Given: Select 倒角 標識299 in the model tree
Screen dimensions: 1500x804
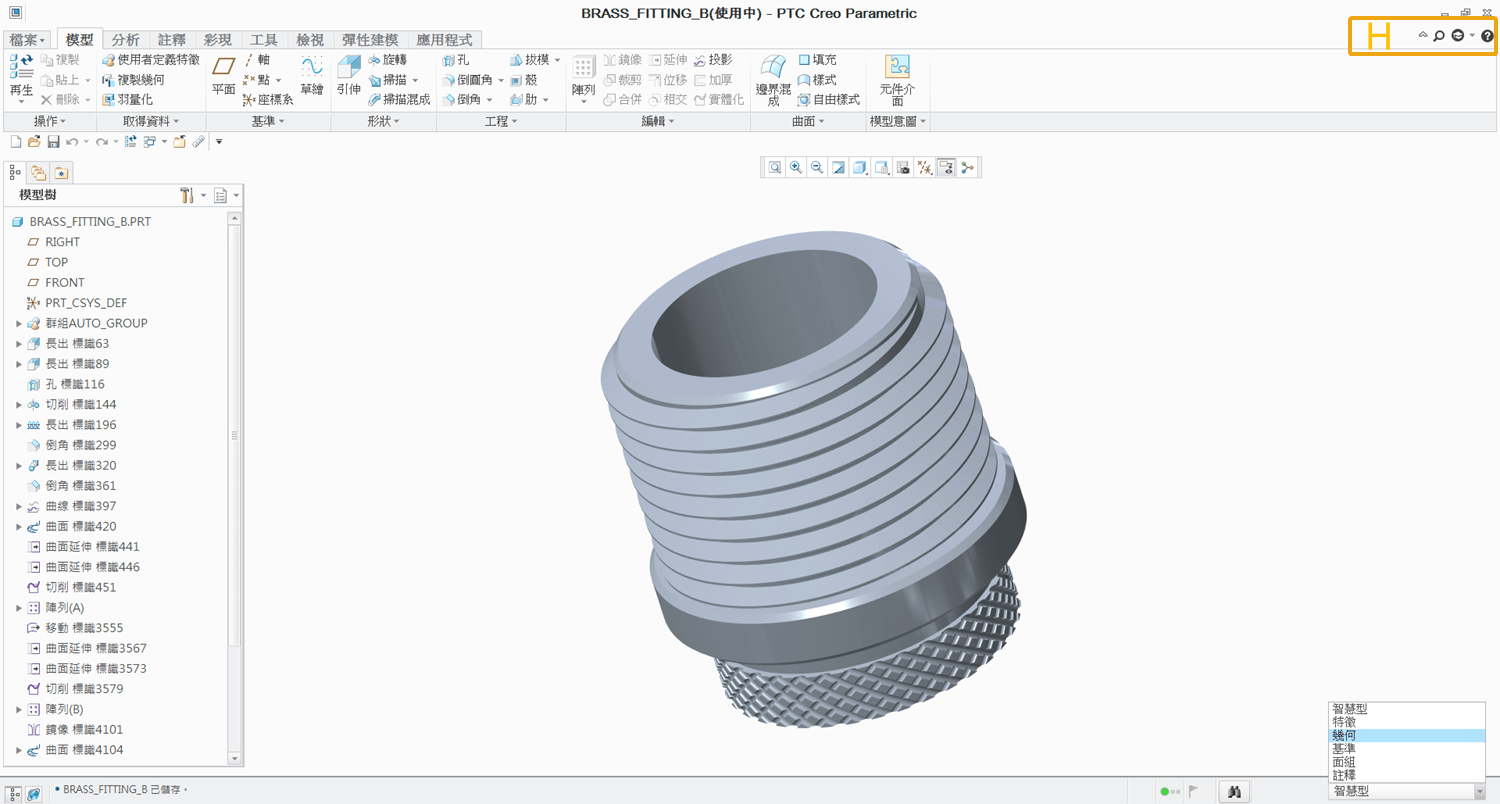Looking at the screenshot, I should (80, 445).
